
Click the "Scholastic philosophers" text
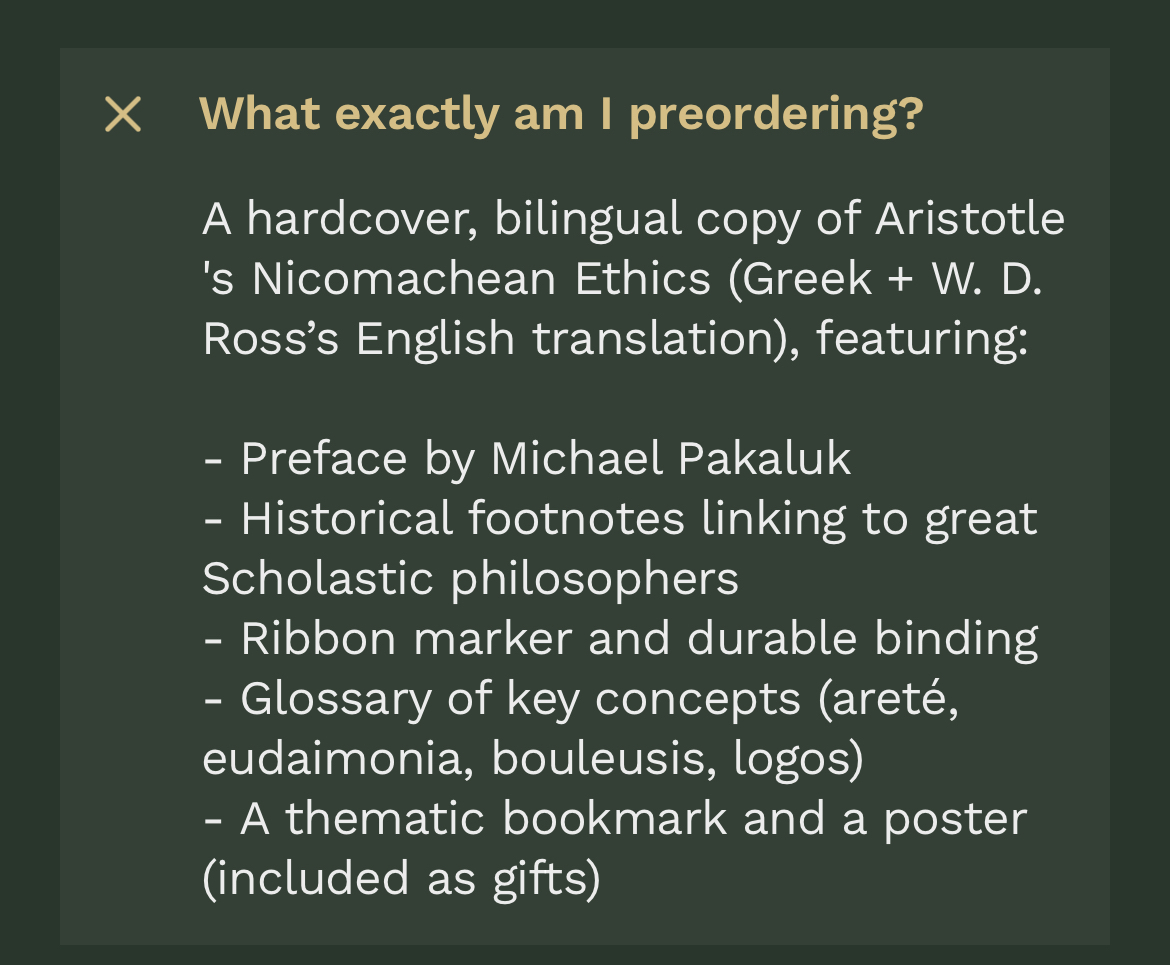pyautogui.click(x=470, y=579)
